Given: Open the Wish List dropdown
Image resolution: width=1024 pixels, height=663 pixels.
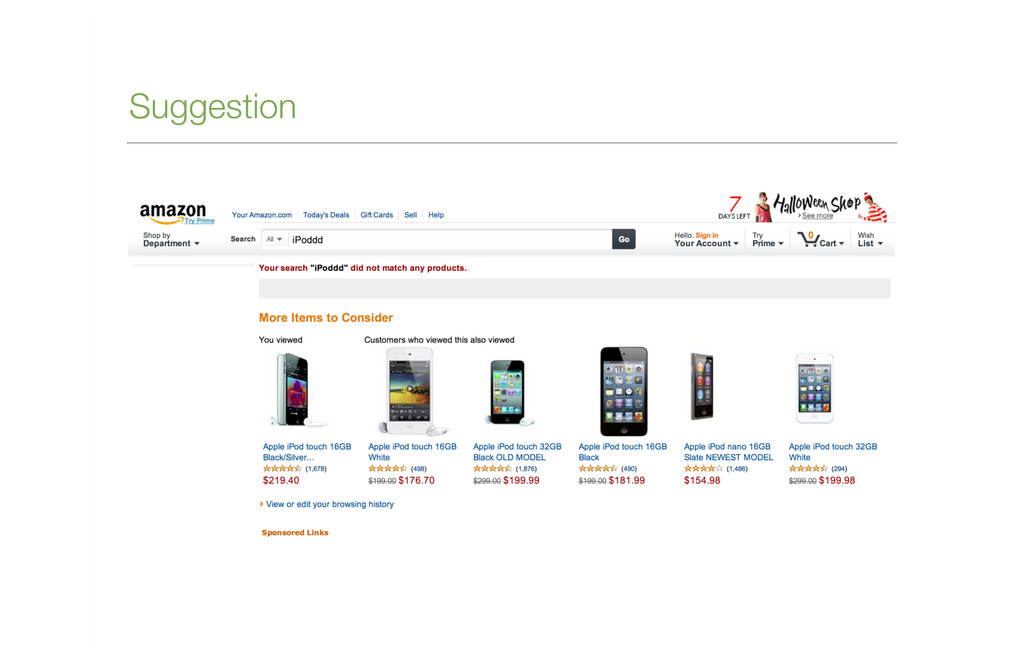Looking at the screenshot, I should pos(870,240).
